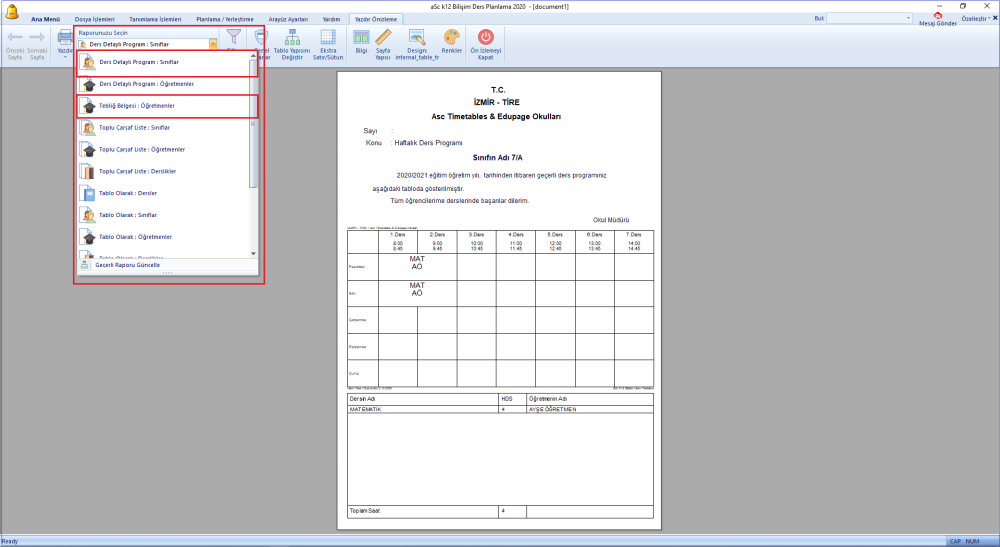Click icon beside Toplu Çarşaf Liste : Derslikler
The image size is (1000, 547).
[89, 171]
